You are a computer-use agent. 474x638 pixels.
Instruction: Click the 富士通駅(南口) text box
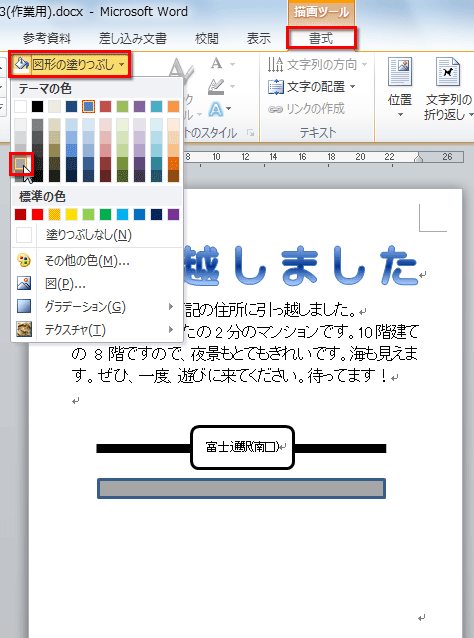242,448
